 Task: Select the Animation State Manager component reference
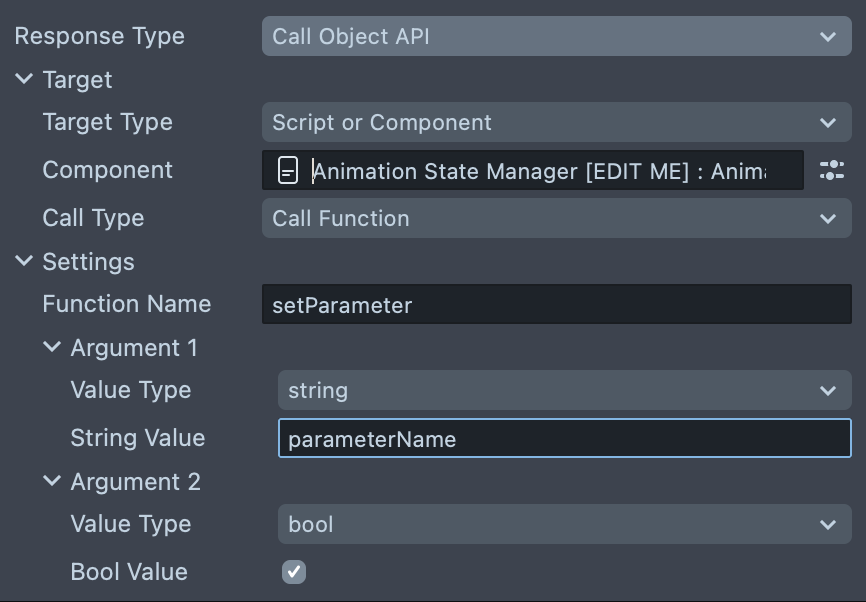pyautogui.click(x=540, y=171)
